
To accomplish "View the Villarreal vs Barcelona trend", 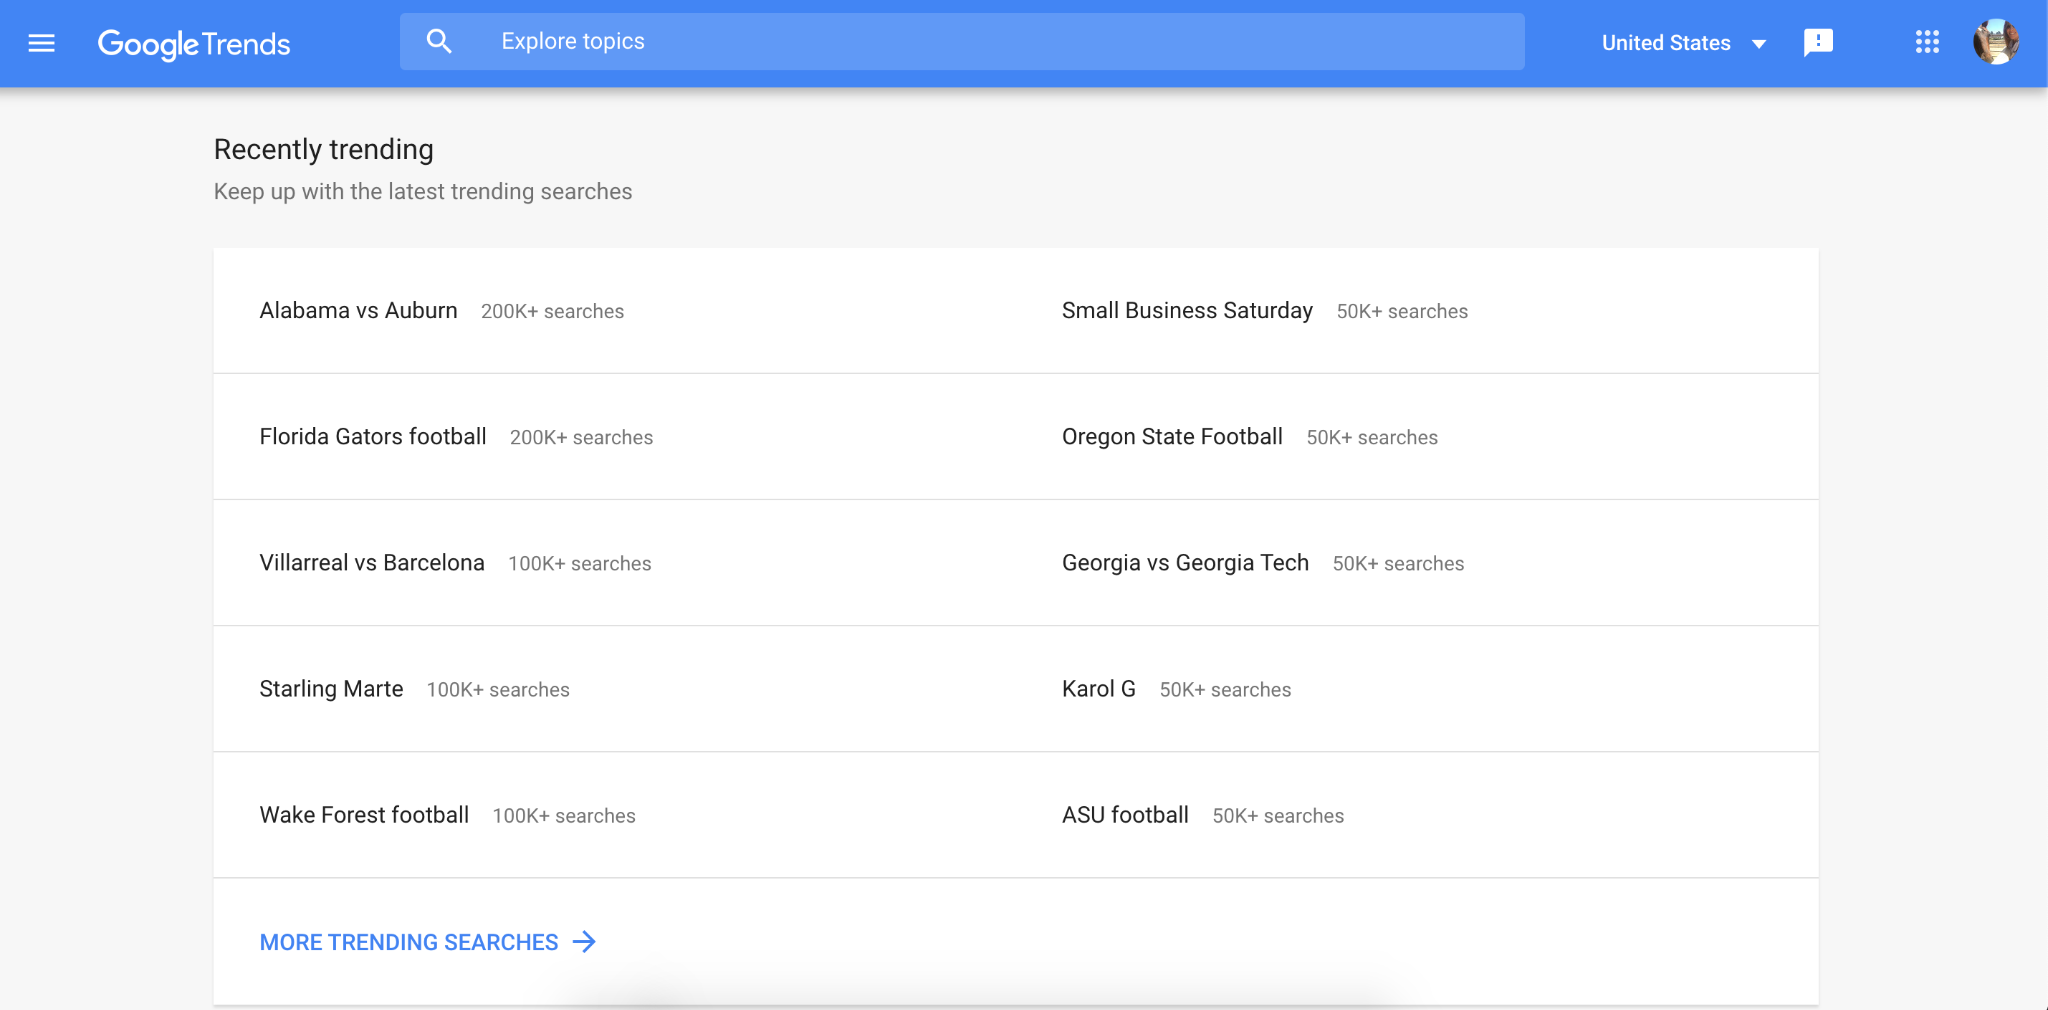I will pyautogui.click(x=371, y=562).
